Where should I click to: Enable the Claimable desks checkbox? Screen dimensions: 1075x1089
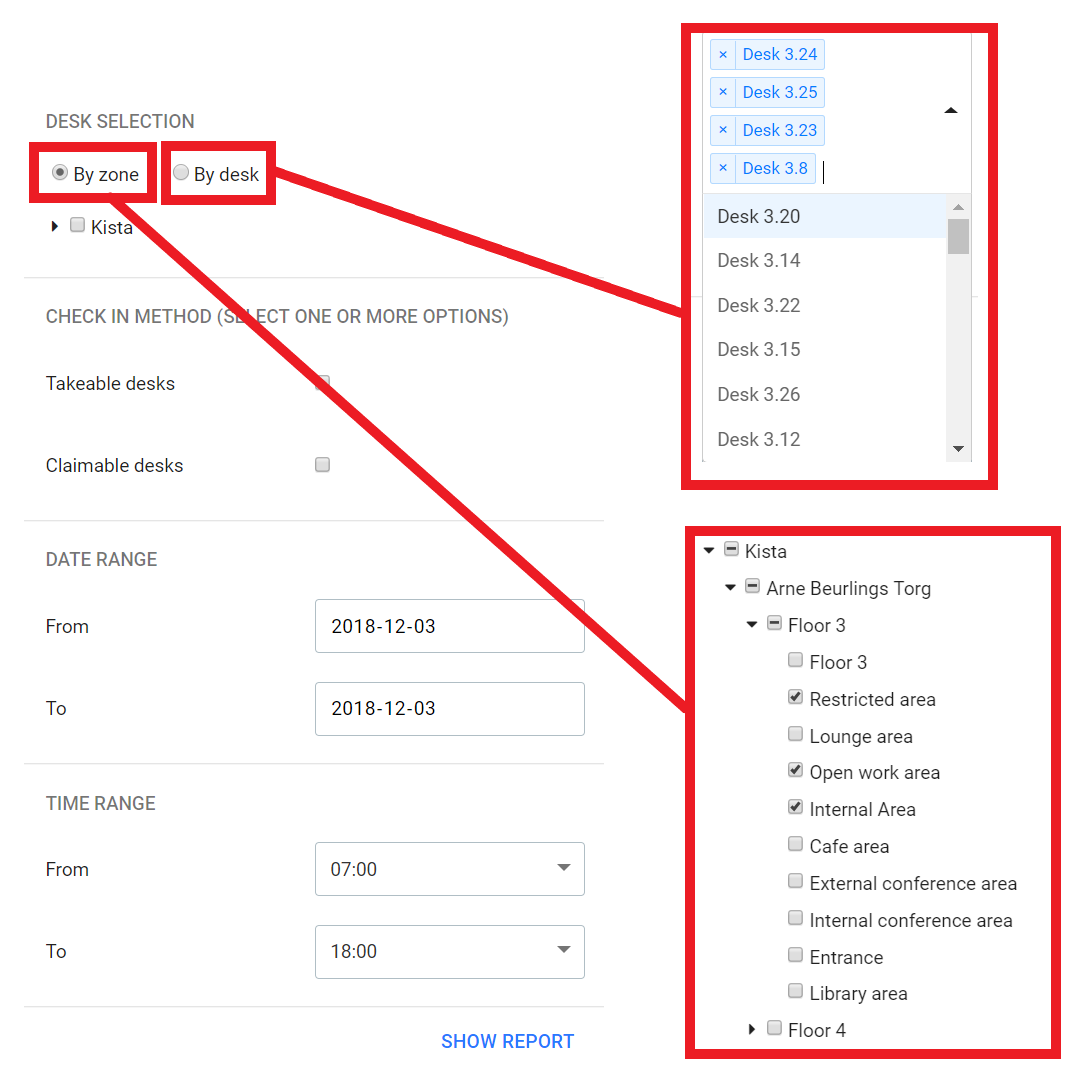(x=322, y=465)
